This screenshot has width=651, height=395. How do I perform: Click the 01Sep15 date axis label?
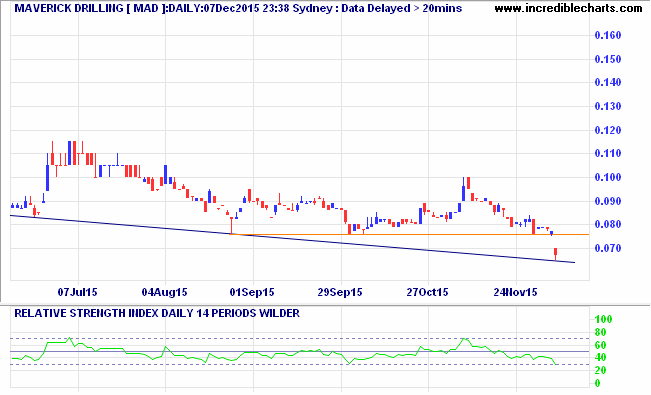pos(252,292)
